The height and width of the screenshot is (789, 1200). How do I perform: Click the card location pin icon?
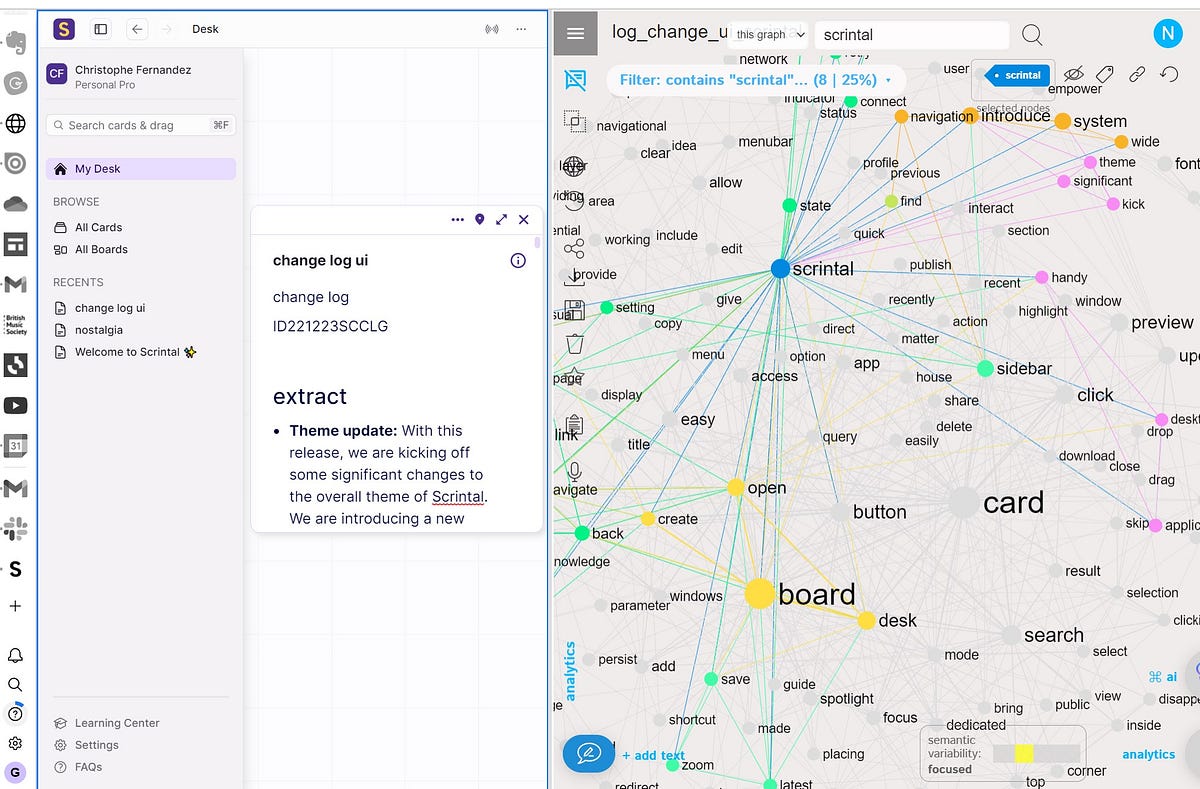click(480, 219)
